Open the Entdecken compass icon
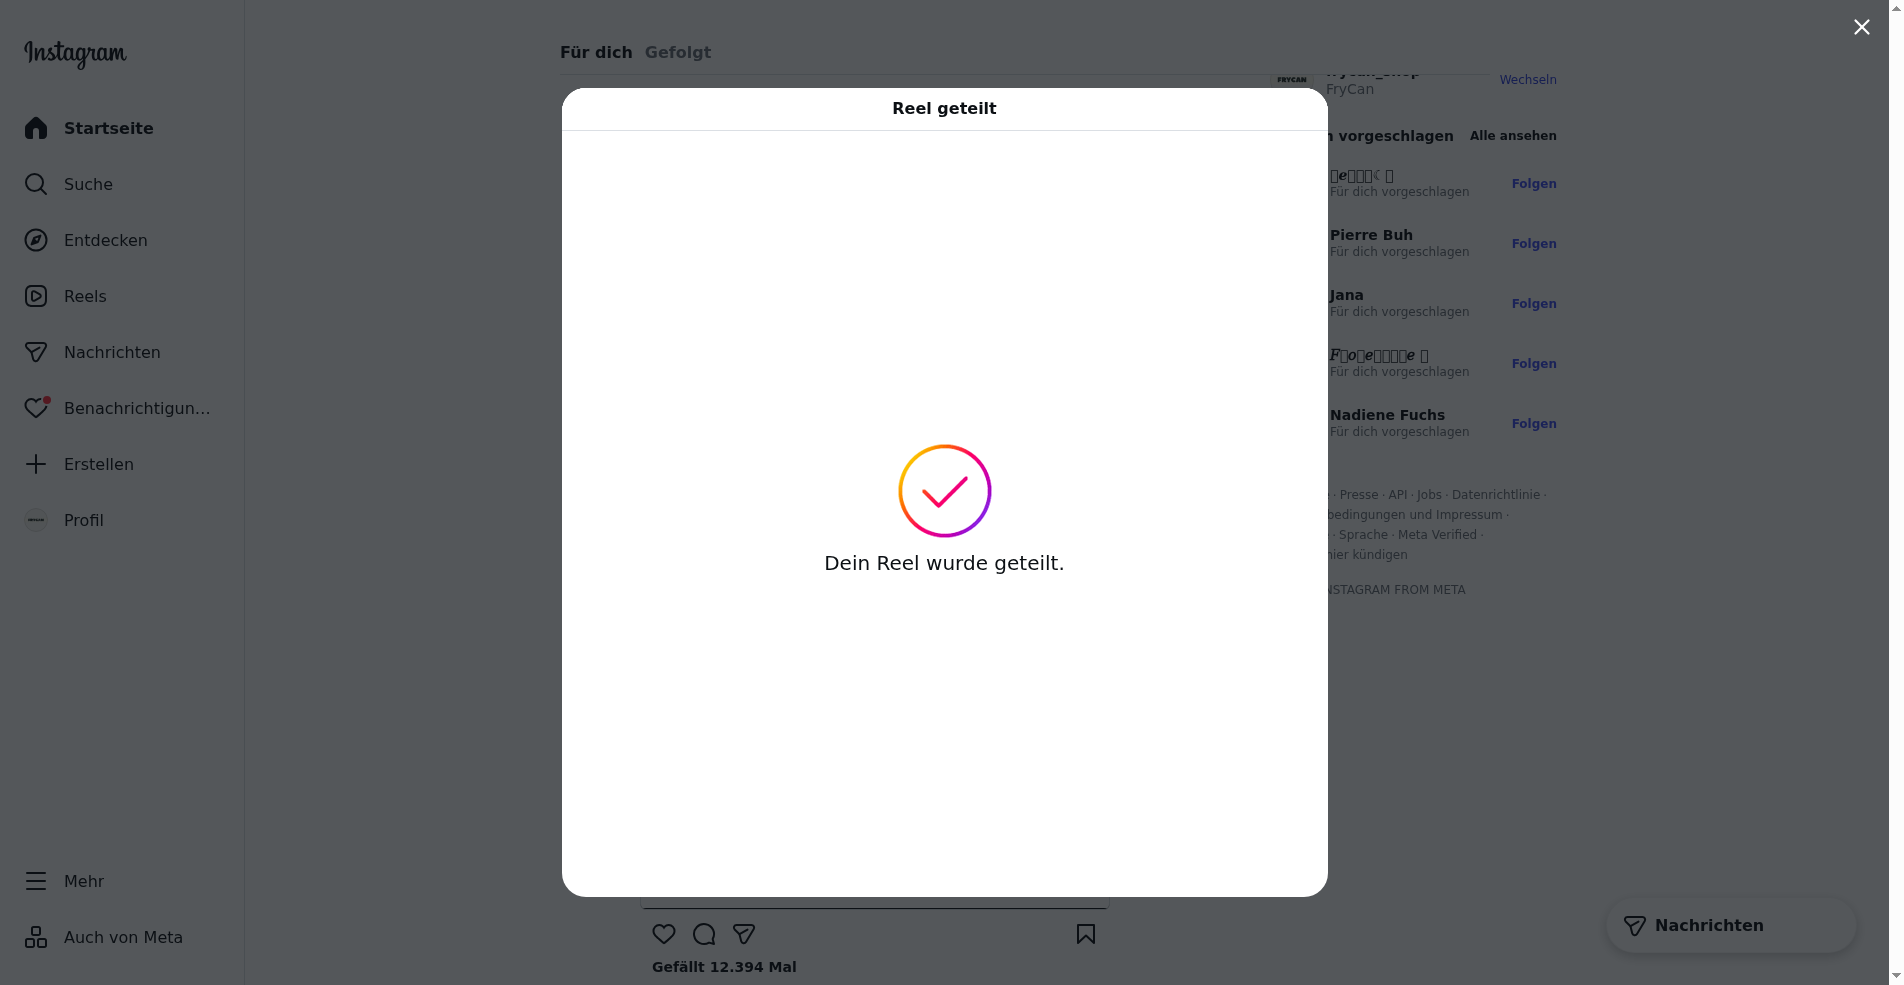1904x985 pixels. (36, 240)
